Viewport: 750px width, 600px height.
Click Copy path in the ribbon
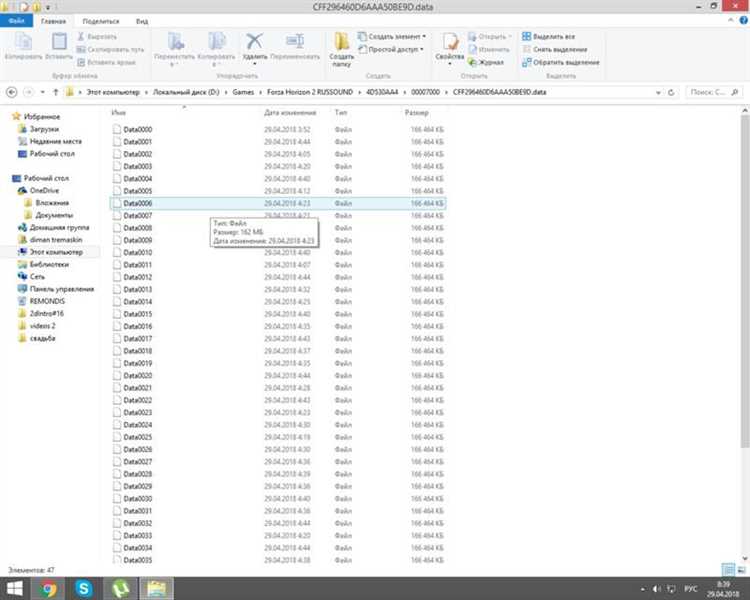pos(110,49)
